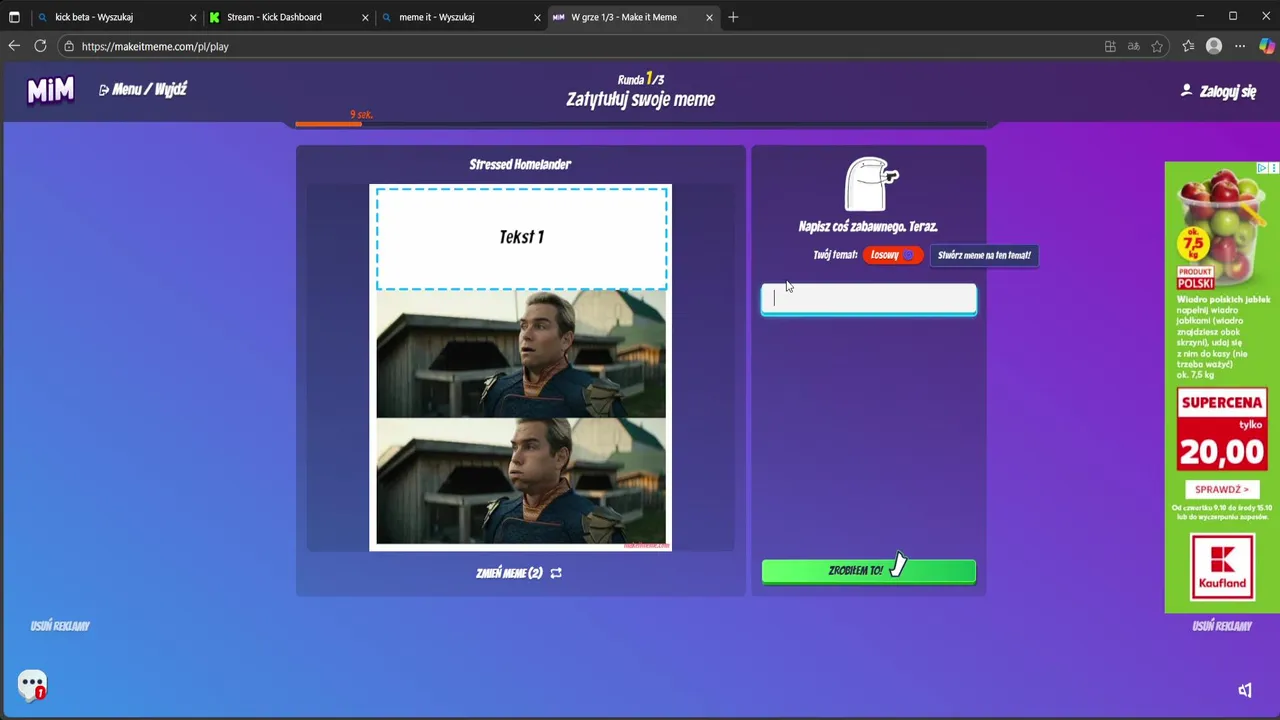Click the Stressed Homelander title
The image size is (1280, 720).
pyautogui.click(x=520, y=164)
